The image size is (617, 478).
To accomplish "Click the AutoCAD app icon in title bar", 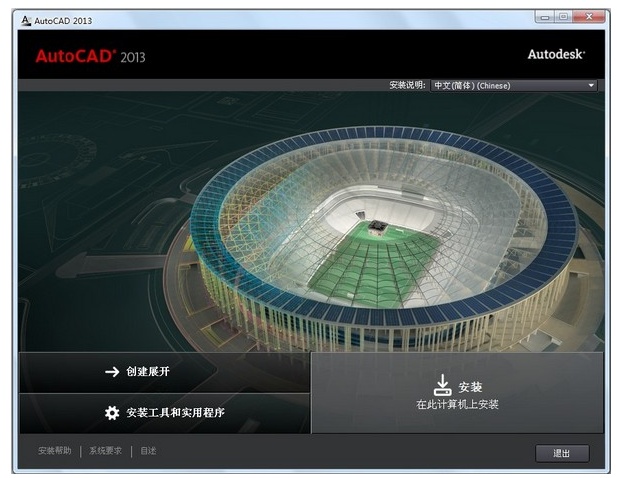I will click(26, 20).
